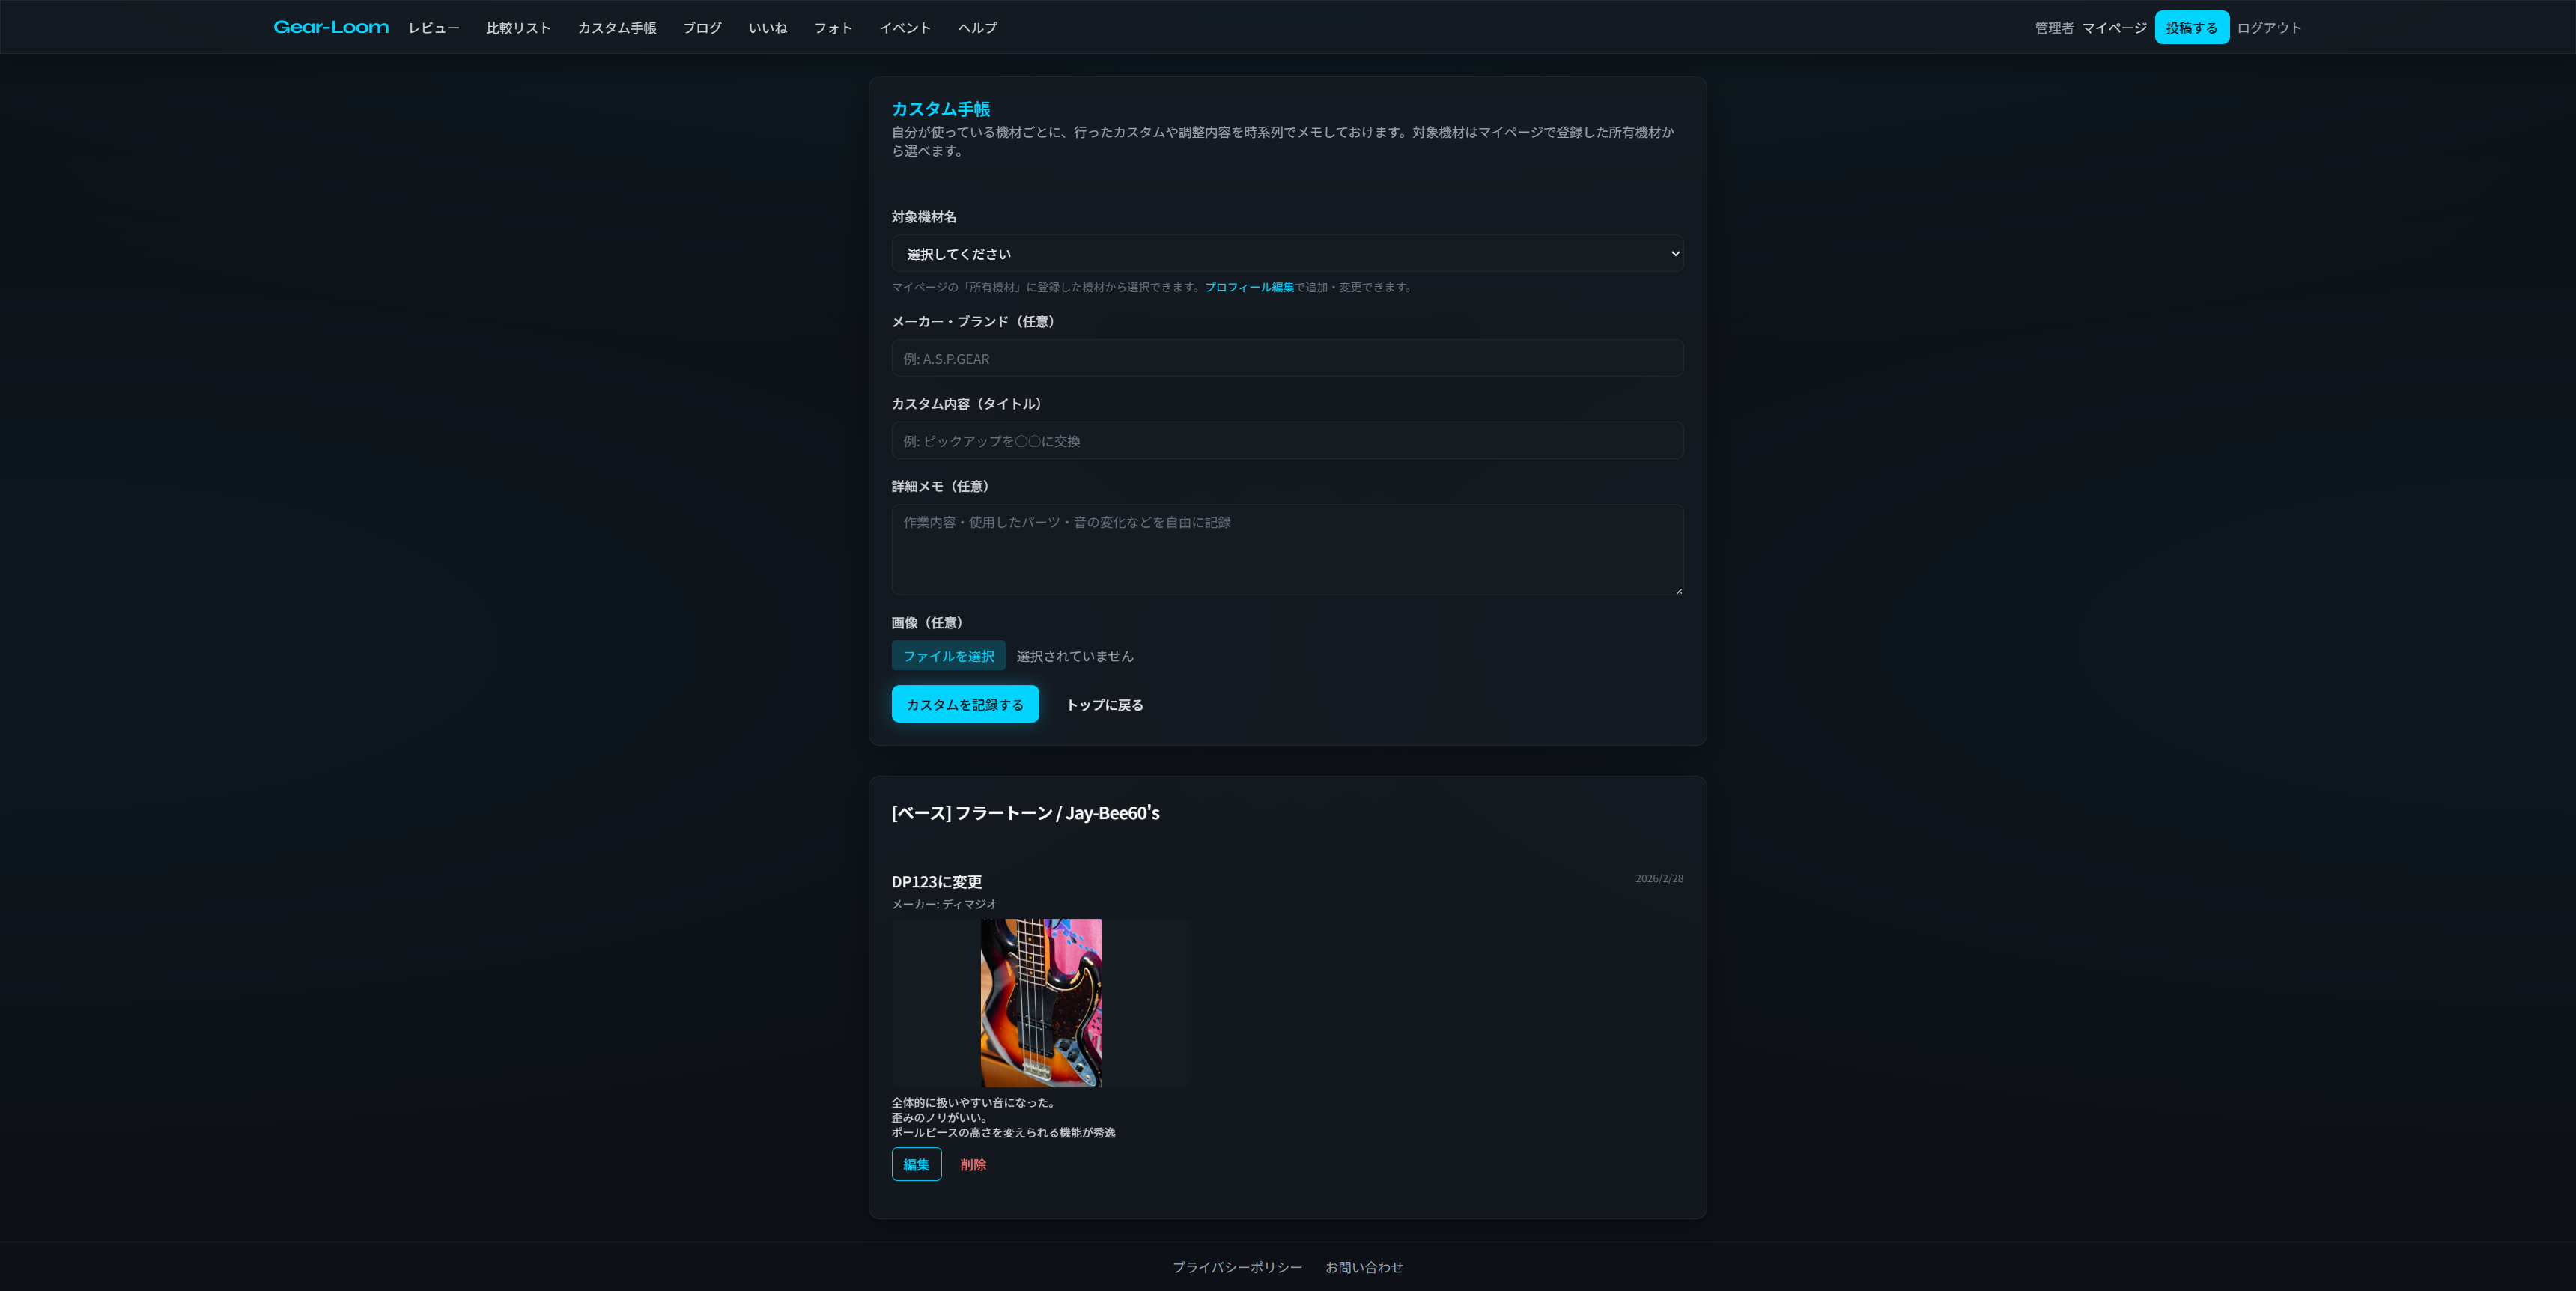This screenshot has width=2576, height=1291.
Task: Go to 比較リスト menu item
Action: (x=518, y=28)
